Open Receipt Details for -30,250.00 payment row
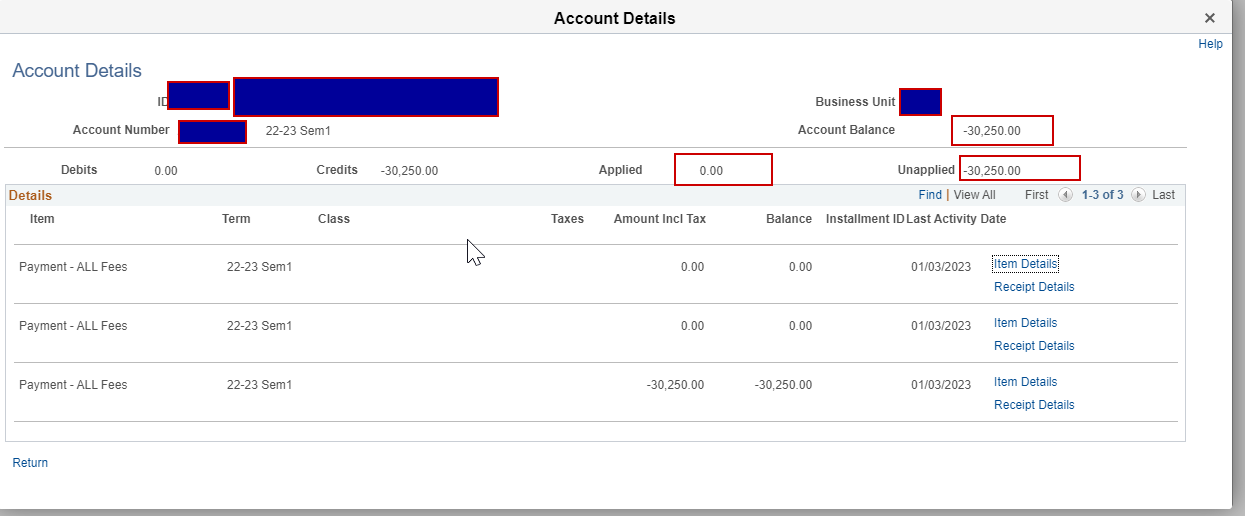Screen dimensions: 1245x516 tap(1034, 405)
